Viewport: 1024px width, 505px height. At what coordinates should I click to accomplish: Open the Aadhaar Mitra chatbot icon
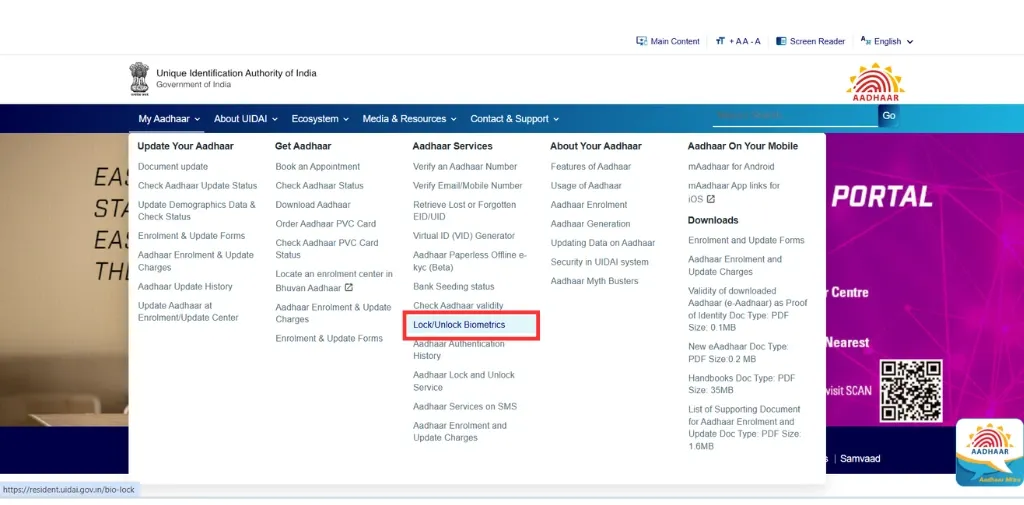point(989,453)
